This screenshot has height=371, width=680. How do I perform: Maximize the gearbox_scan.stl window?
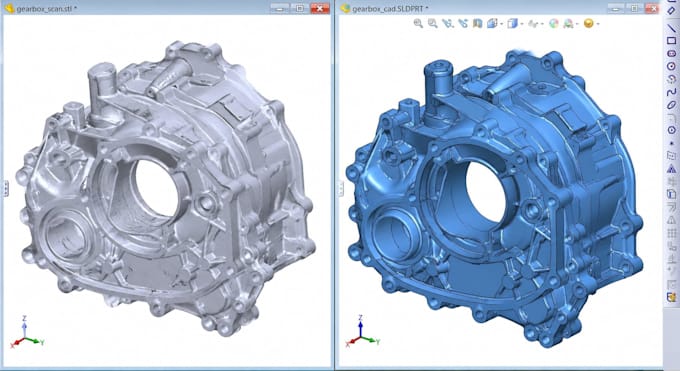point(300,8)
